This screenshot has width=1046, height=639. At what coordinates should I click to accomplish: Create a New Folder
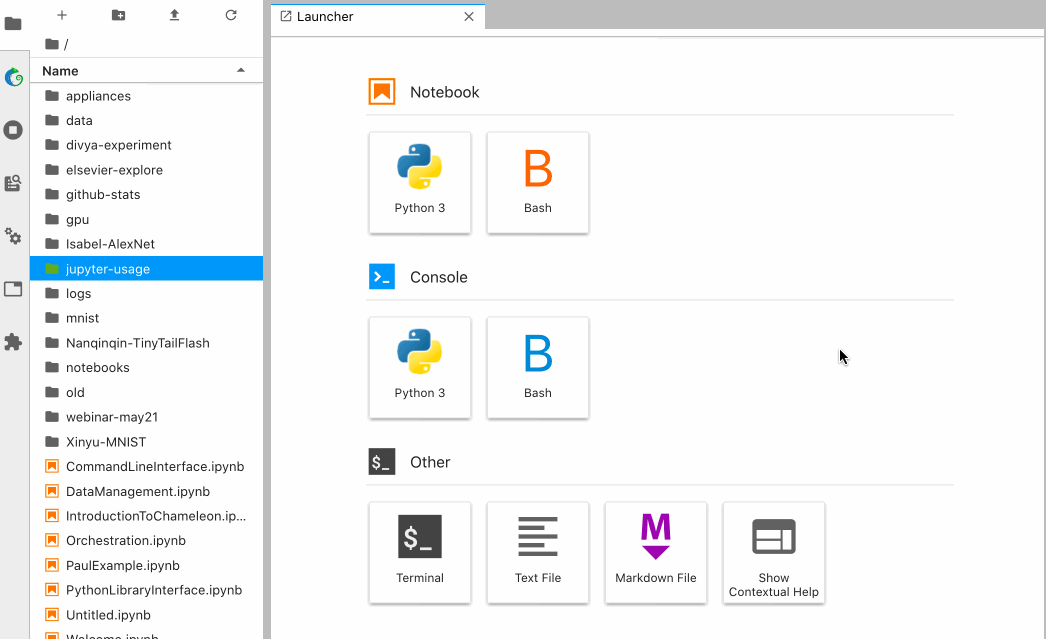click(118, 15)
